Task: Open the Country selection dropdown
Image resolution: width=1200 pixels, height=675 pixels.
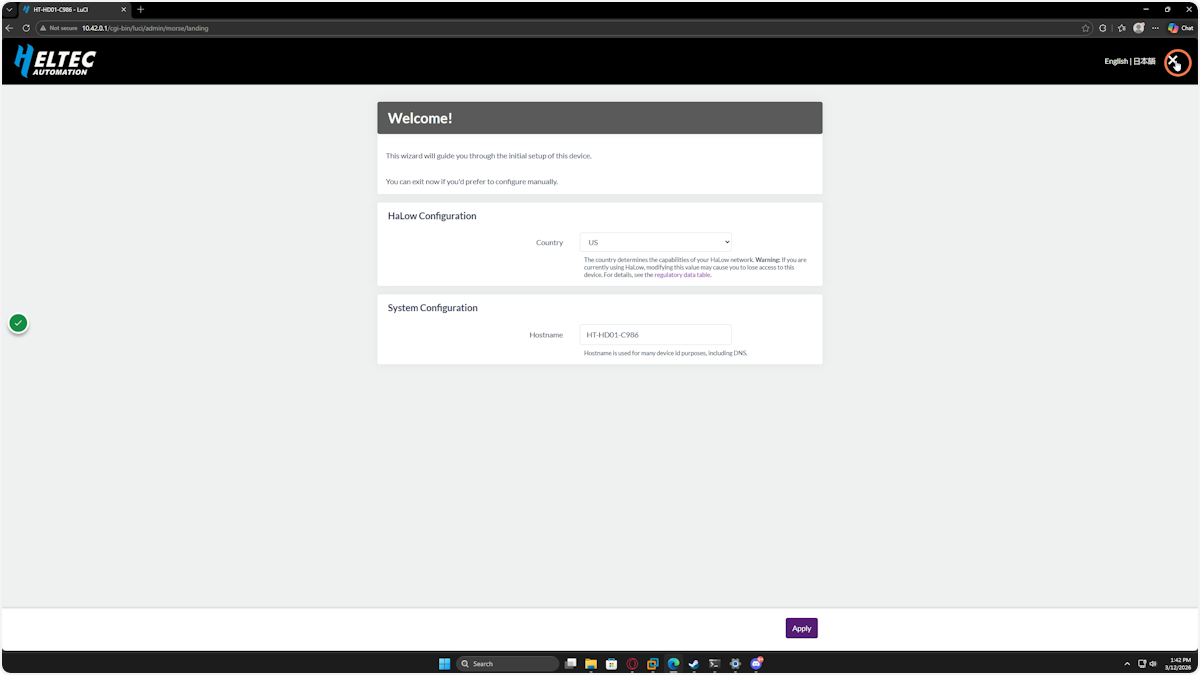Action: tap(655, 242)
